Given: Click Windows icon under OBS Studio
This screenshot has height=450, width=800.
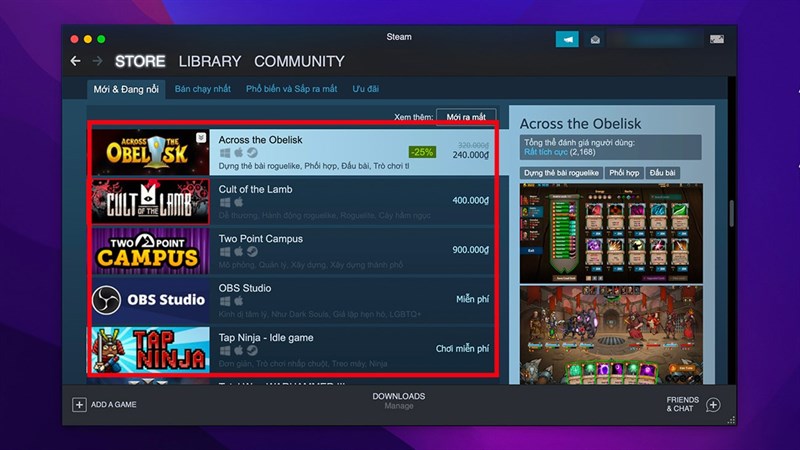Looking at the screenshot, I should pyautogui.click(x=225, y=301).
